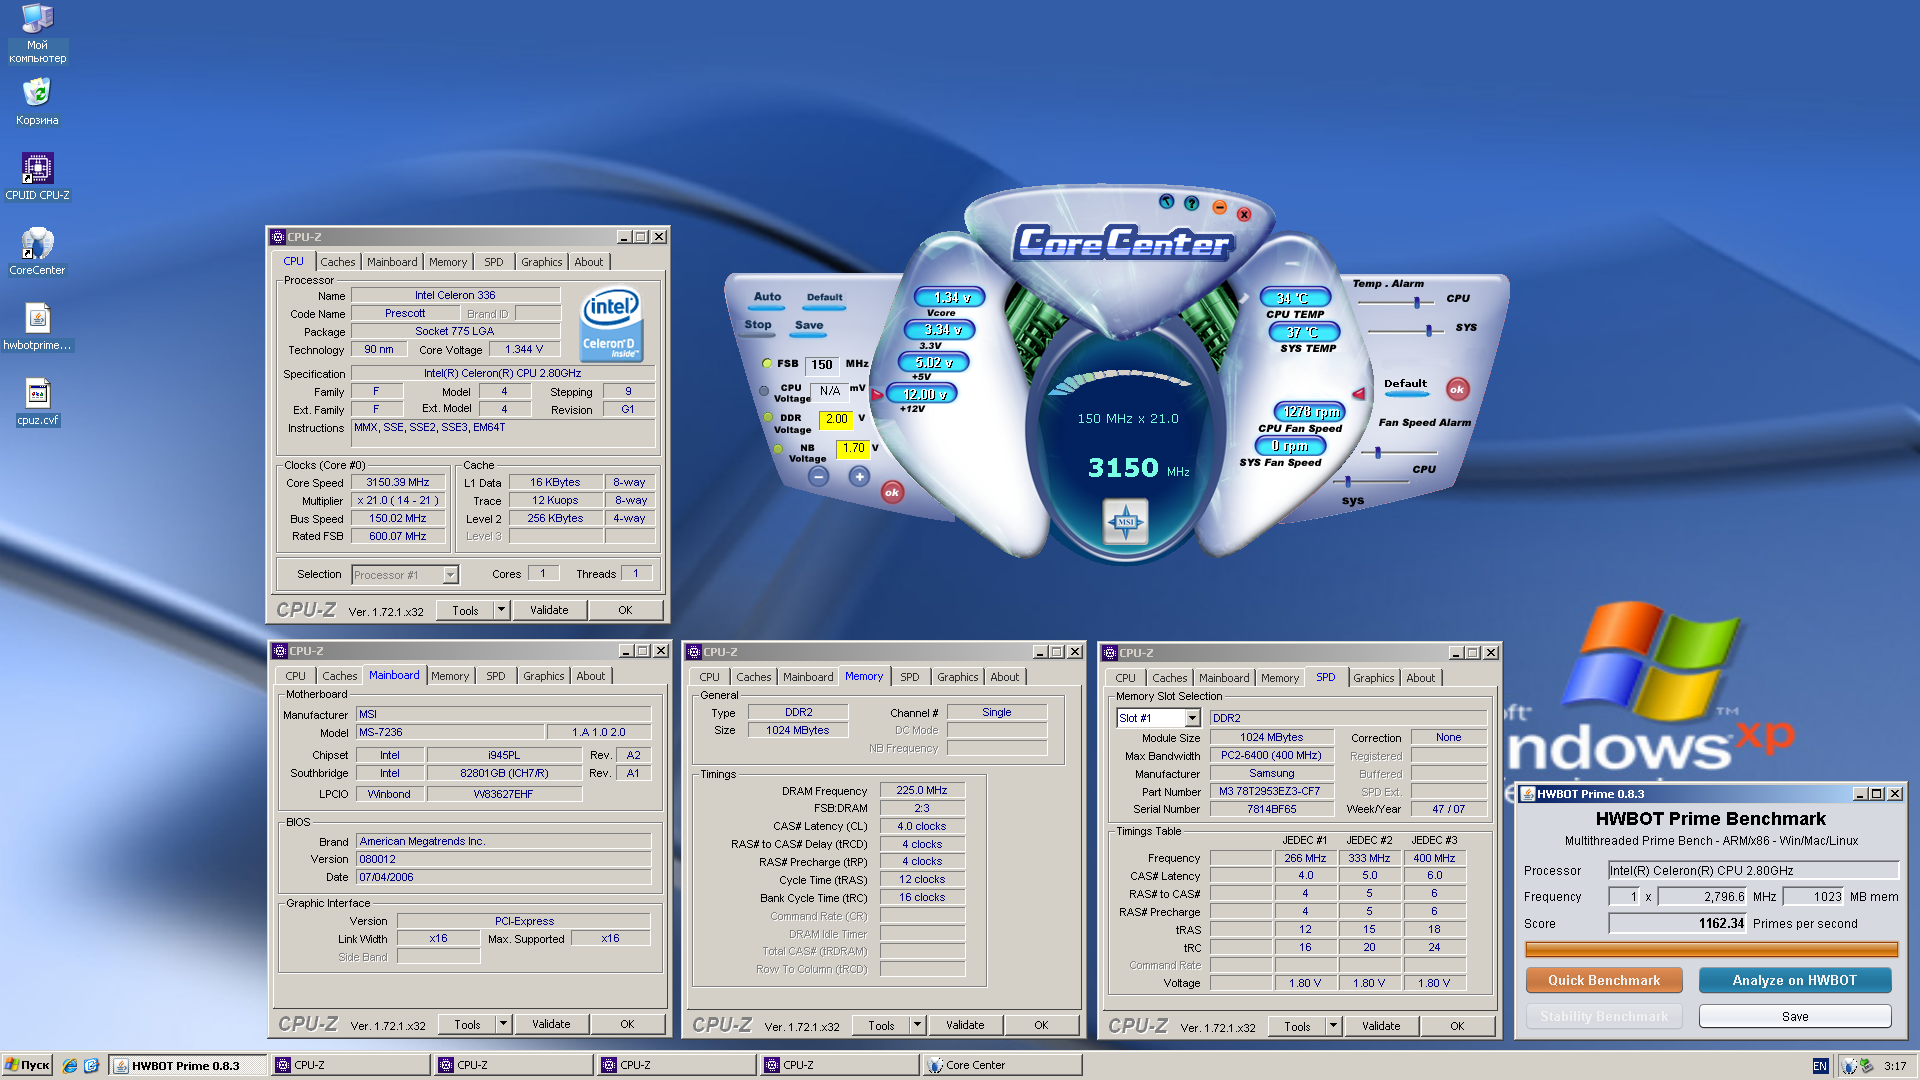Open CPU tab in CPU-Z Mainboard window
The height and width of the screenshot is (1080, 1920).
(x=296, y=676)
